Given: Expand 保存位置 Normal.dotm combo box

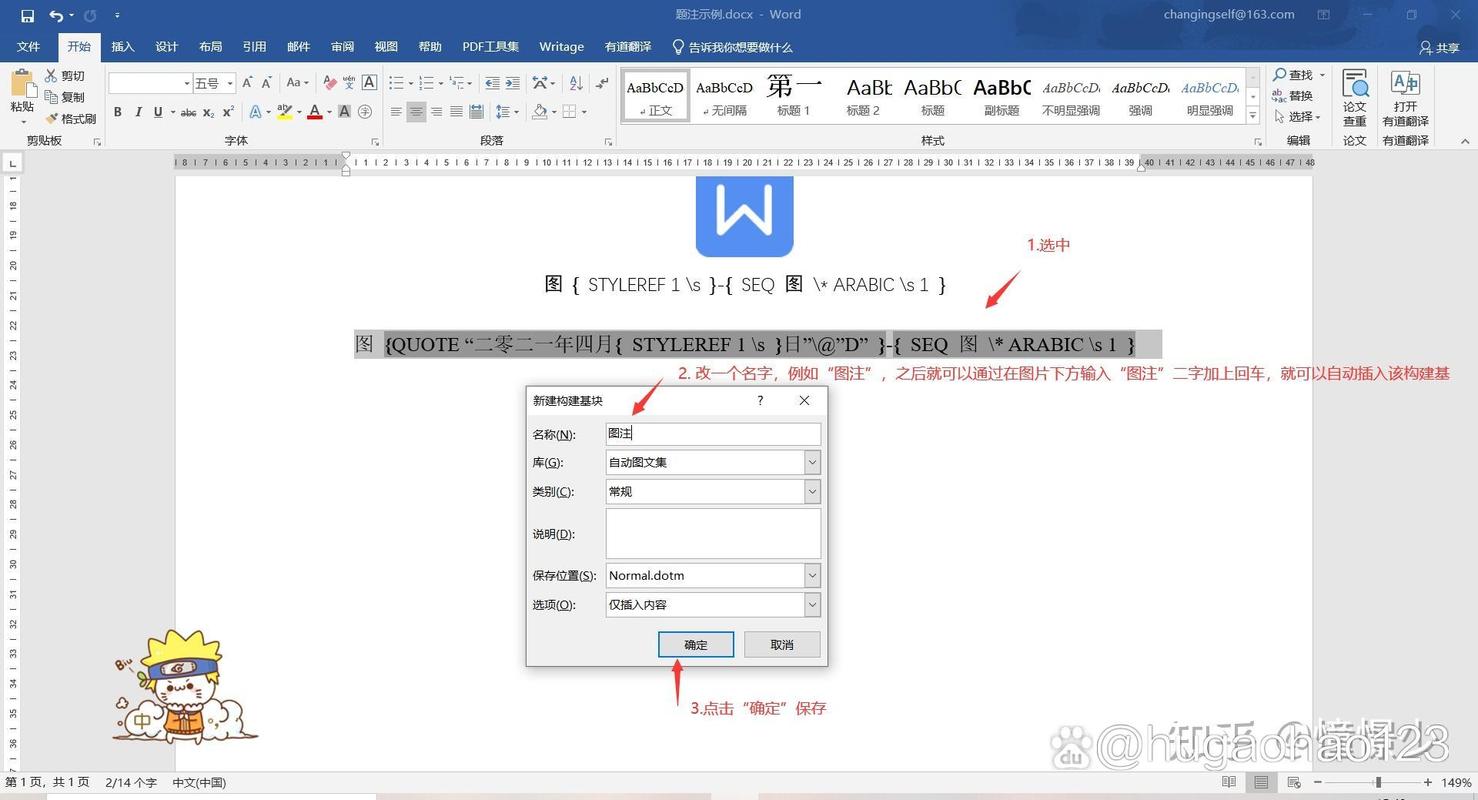Looking at the screenshot, I should pyautogui.click(x=812, y=575).
